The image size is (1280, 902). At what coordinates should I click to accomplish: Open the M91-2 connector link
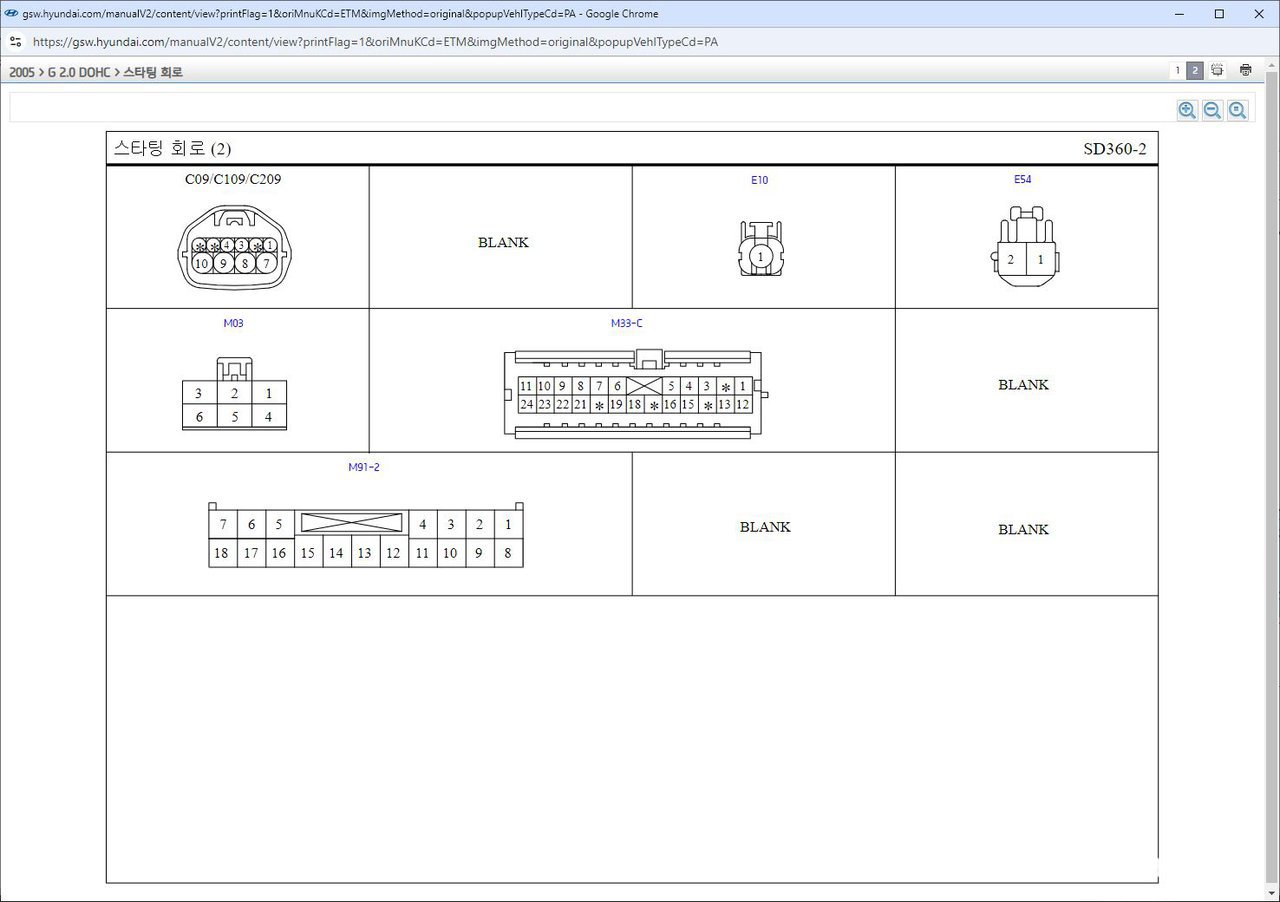point(364,467)
